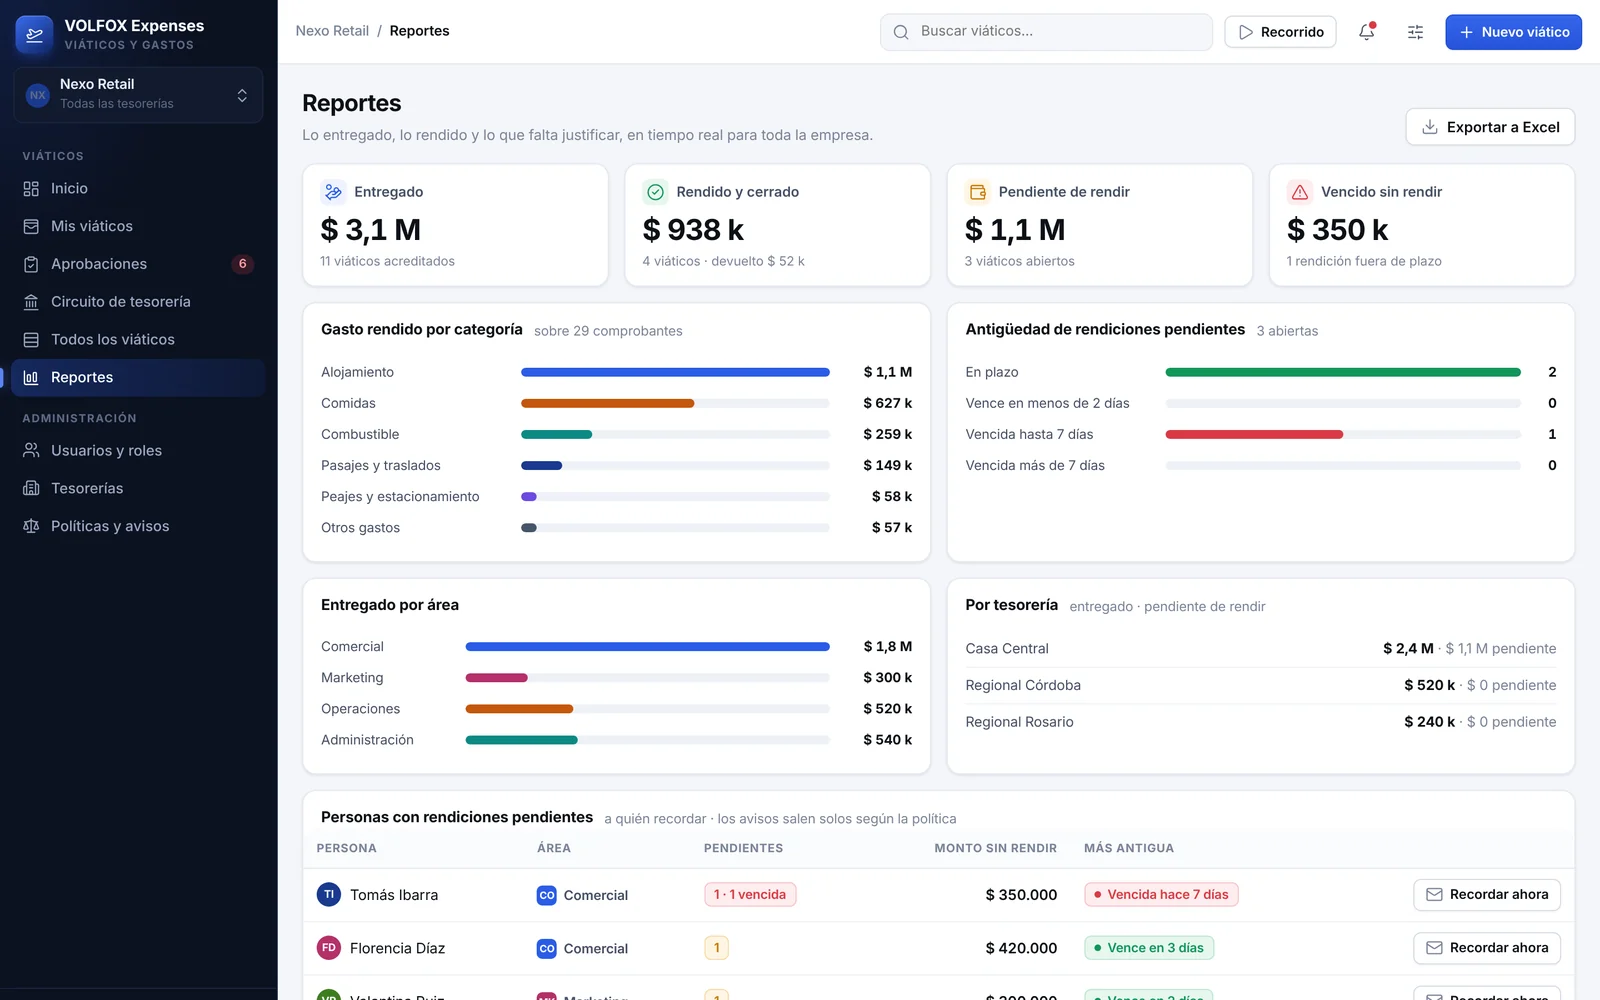1600x1000 pixels.
Task: Click the NX company avatar in the sidebar
Action: tap(38, 95)
